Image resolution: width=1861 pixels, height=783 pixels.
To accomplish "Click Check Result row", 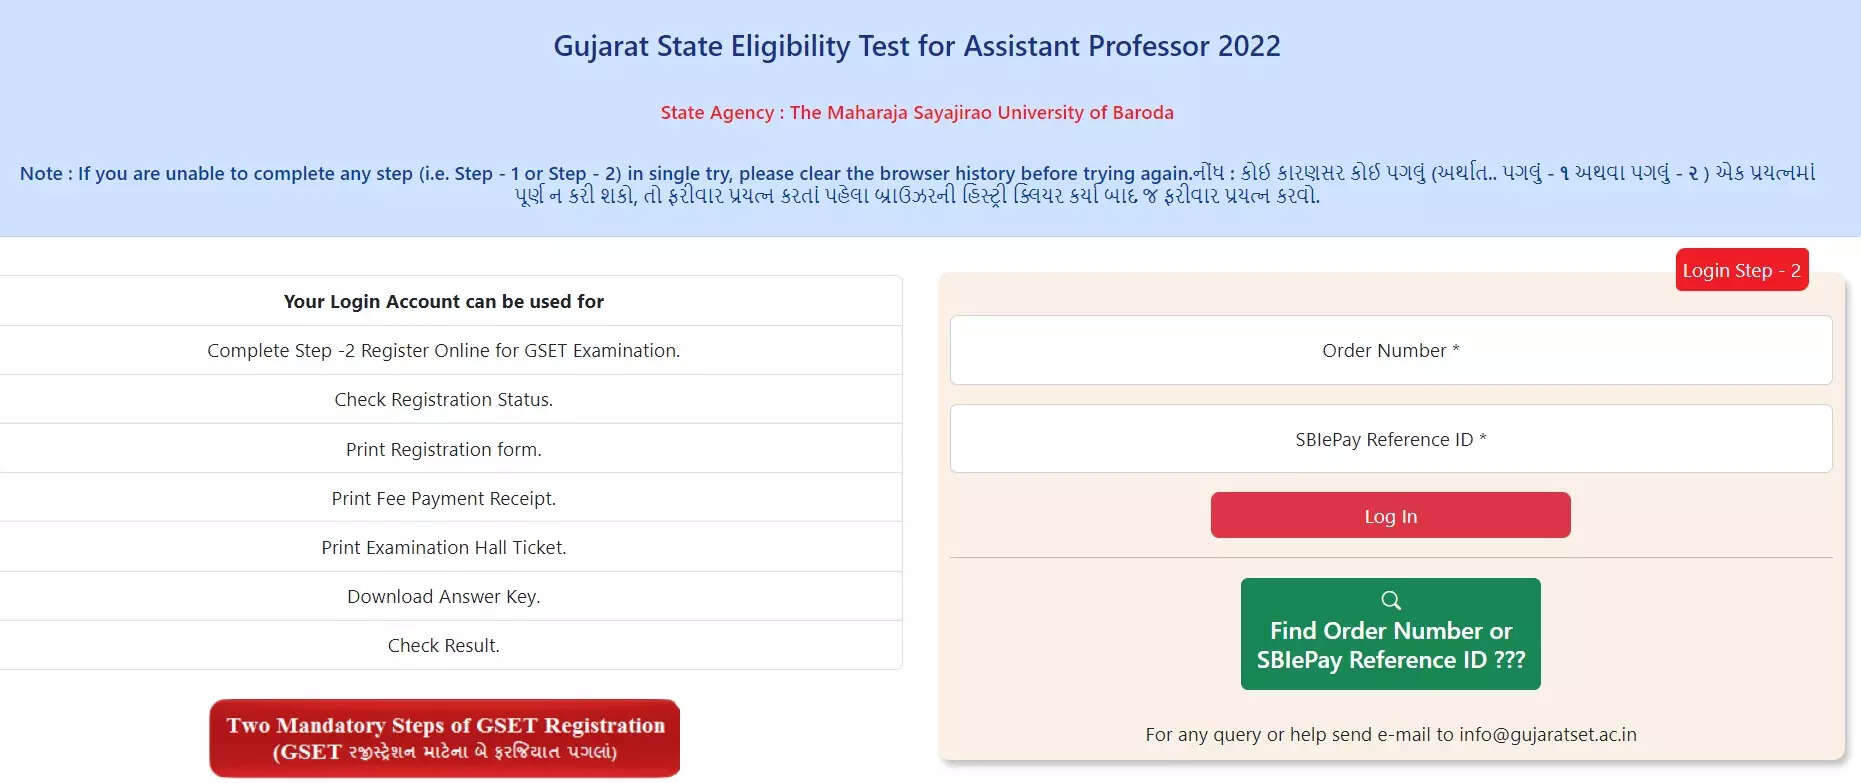I will coord(443,645).
